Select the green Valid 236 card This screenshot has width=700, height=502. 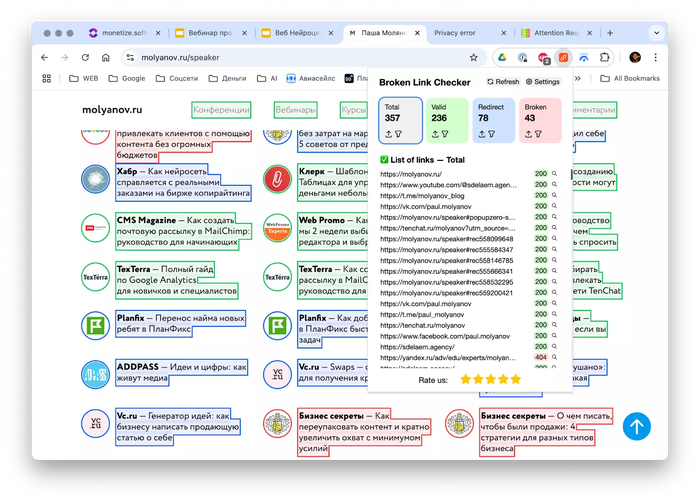click(447, 121)
